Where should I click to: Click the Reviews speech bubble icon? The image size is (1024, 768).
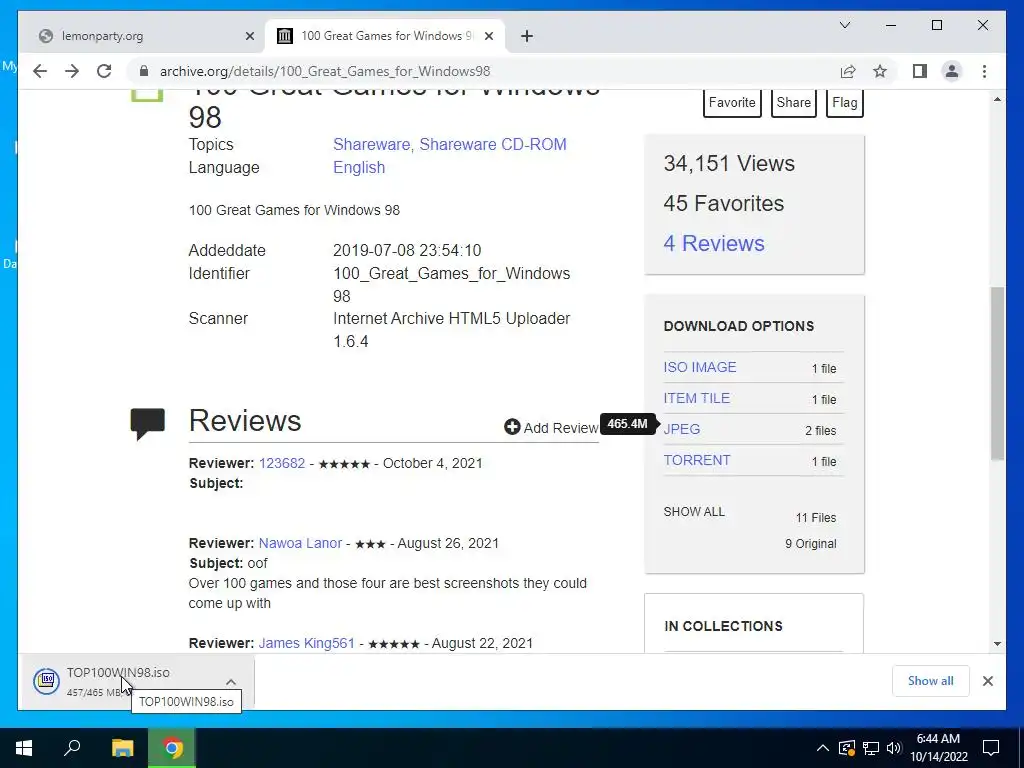[148, 423]
